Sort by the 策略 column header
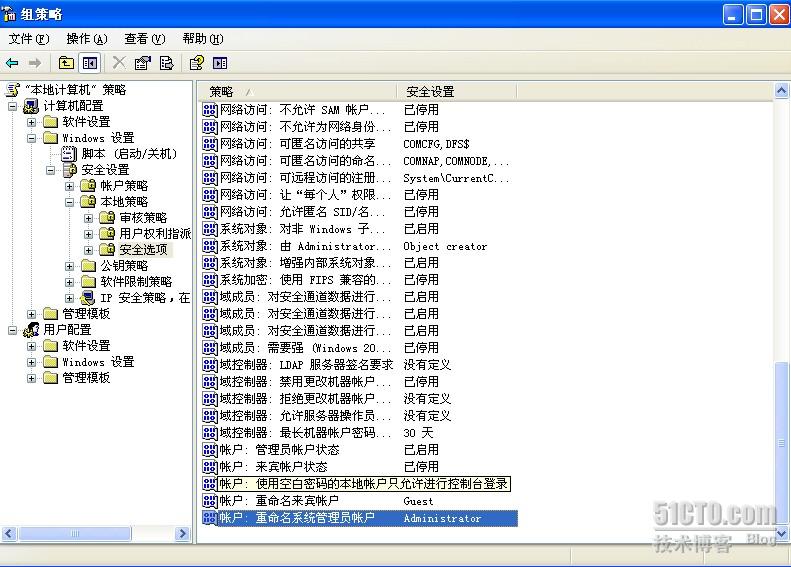The width and height of the screenshot is (791, 567). [297, 91]
